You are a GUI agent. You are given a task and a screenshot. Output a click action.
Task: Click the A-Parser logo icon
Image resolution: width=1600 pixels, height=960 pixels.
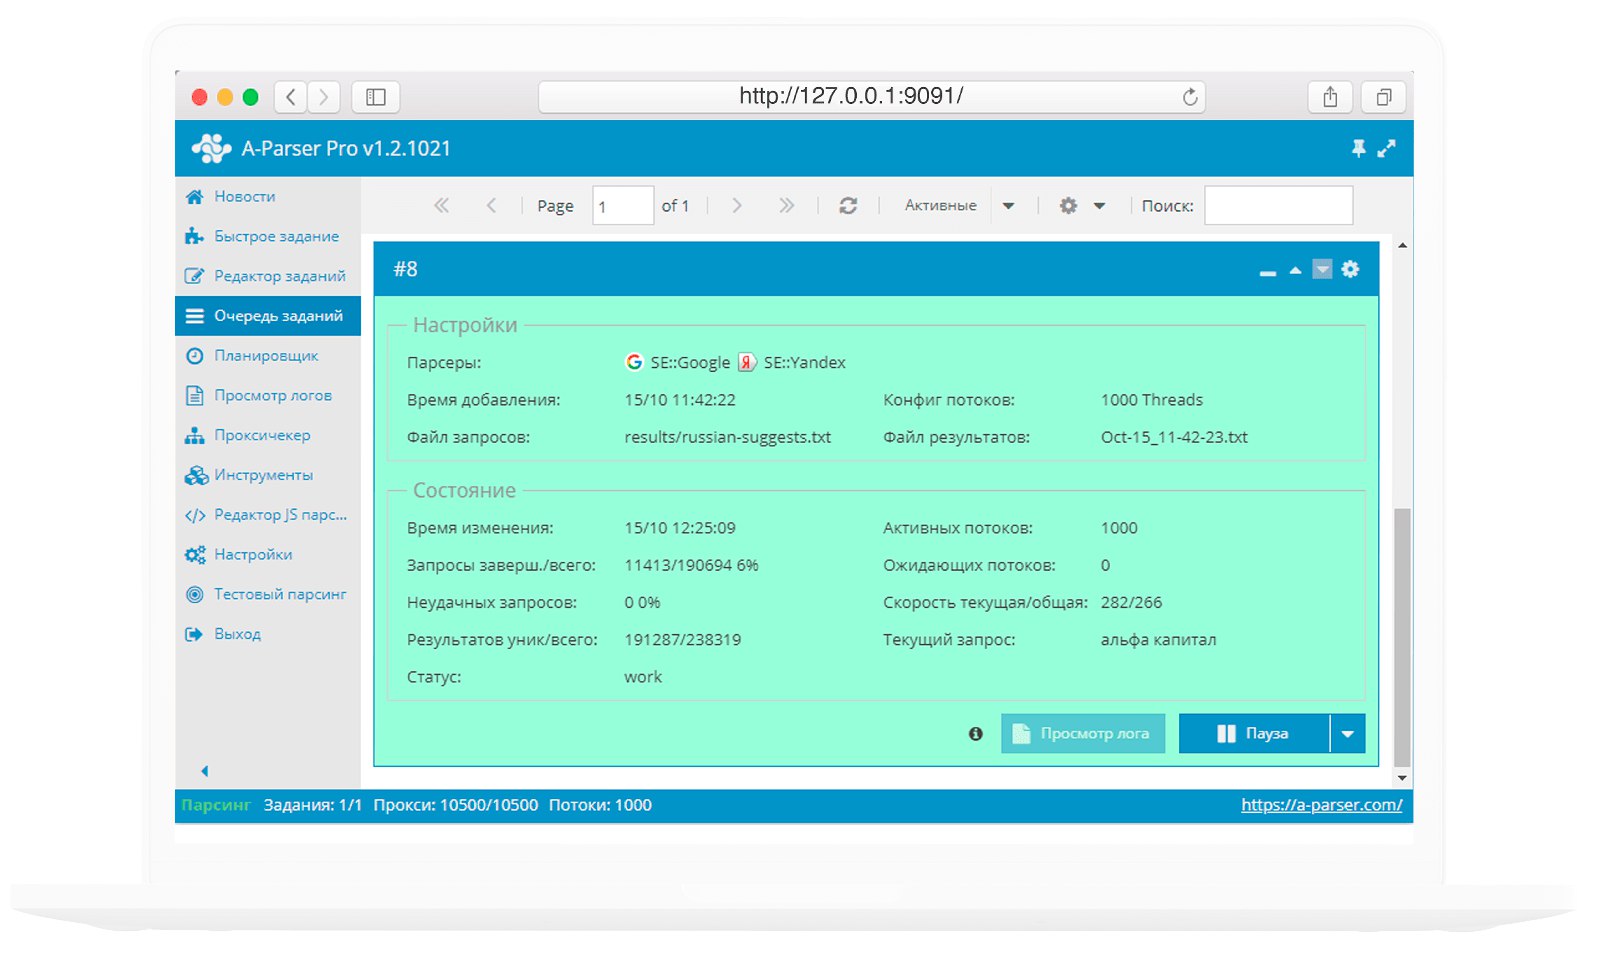[211, 149]
